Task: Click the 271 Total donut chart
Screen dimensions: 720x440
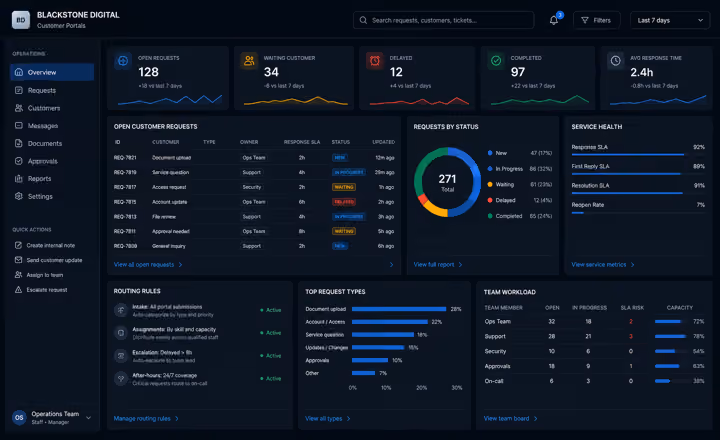Action: tap(447, 182)
